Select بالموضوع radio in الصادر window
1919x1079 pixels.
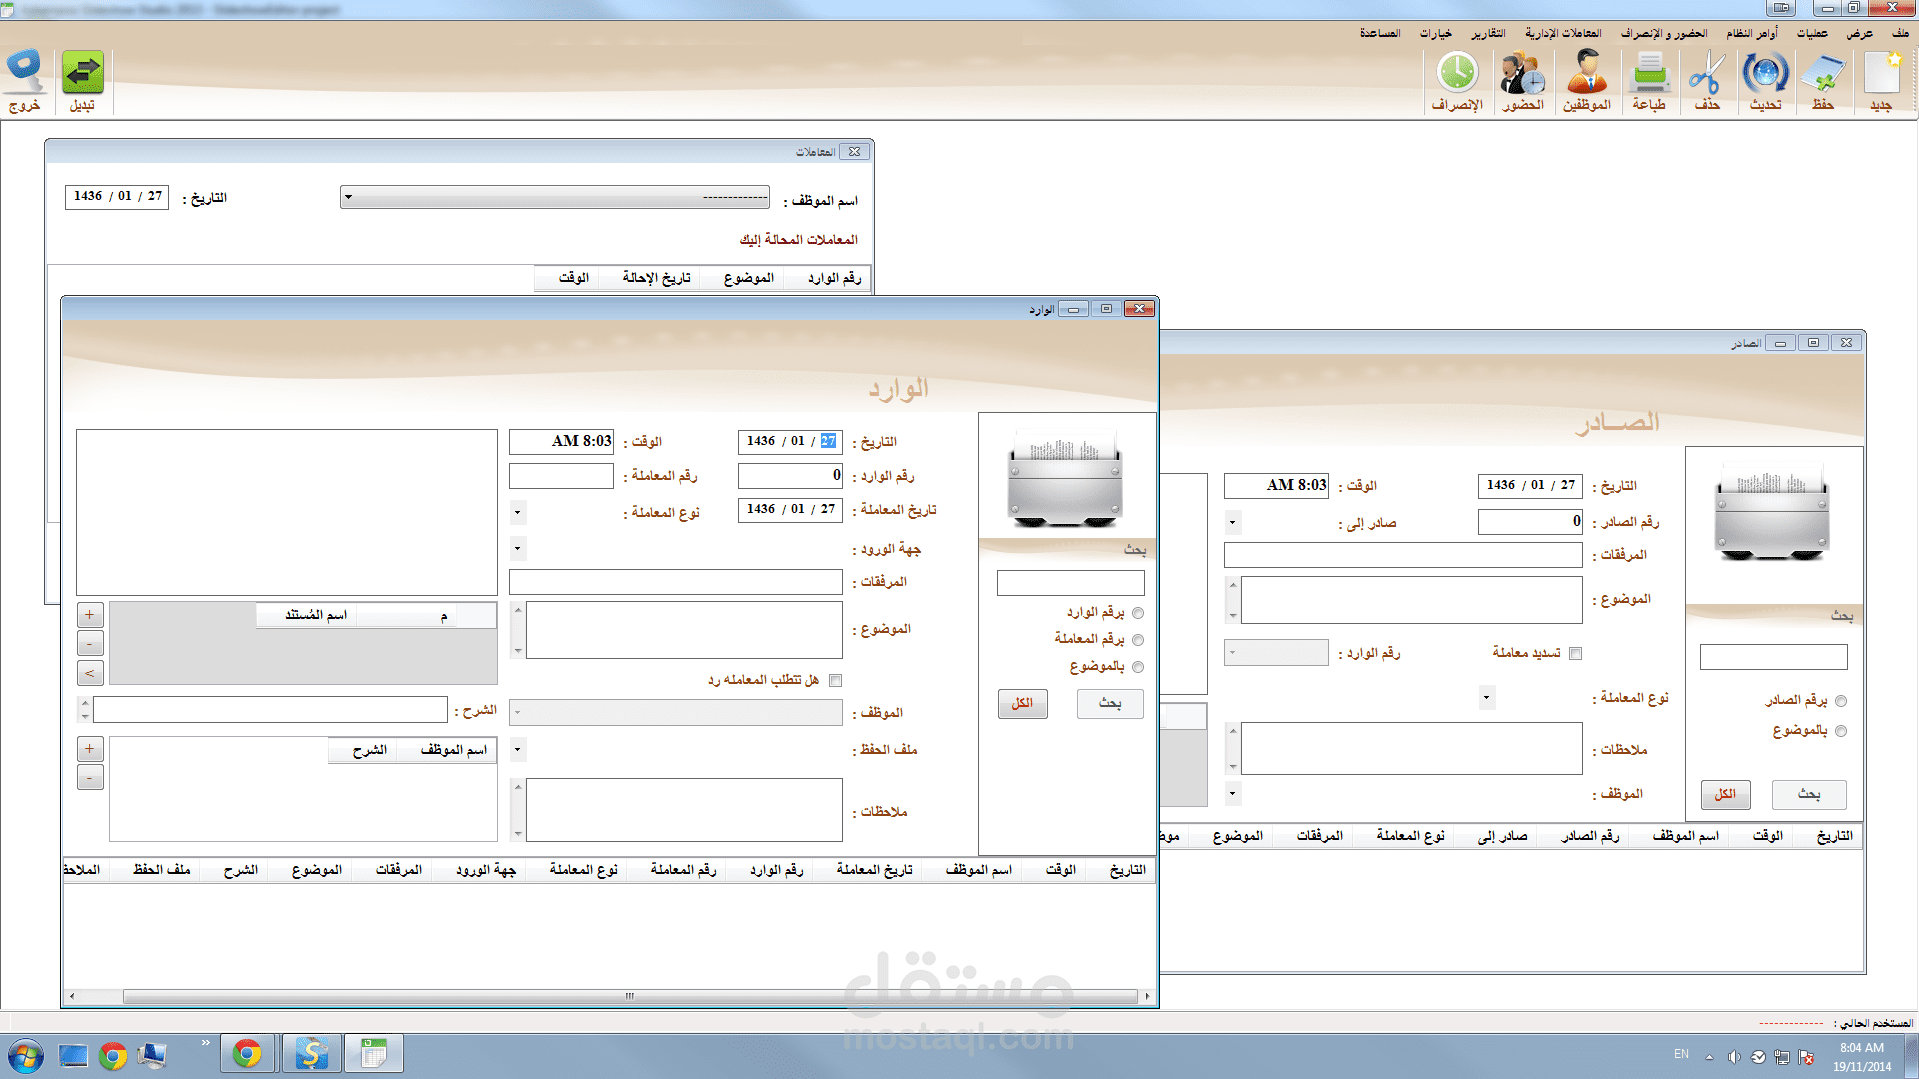pyautogui.click(x=1841, y=731)
